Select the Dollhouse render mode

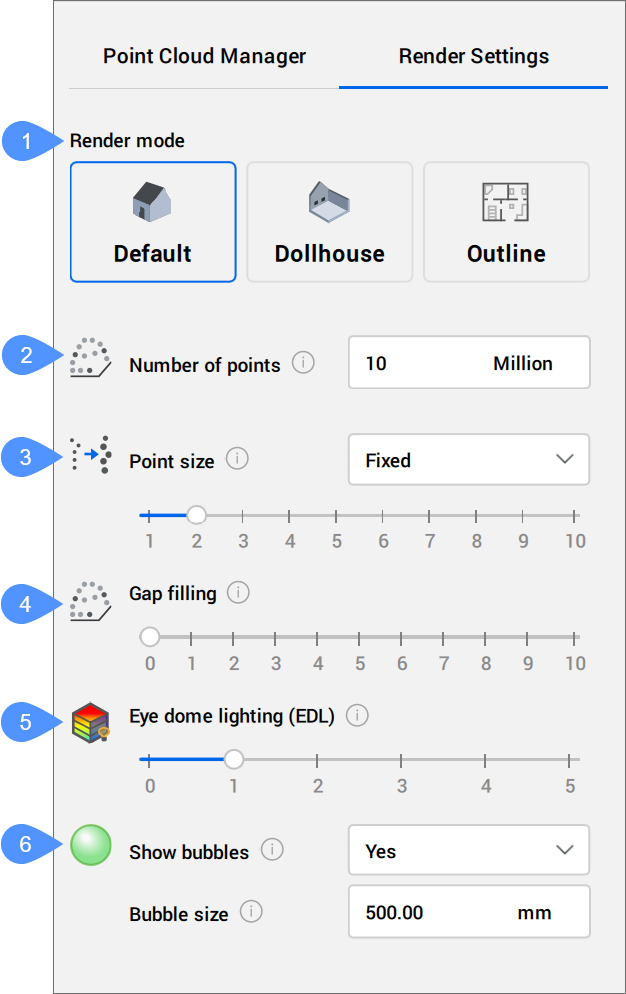pos(330,222)
